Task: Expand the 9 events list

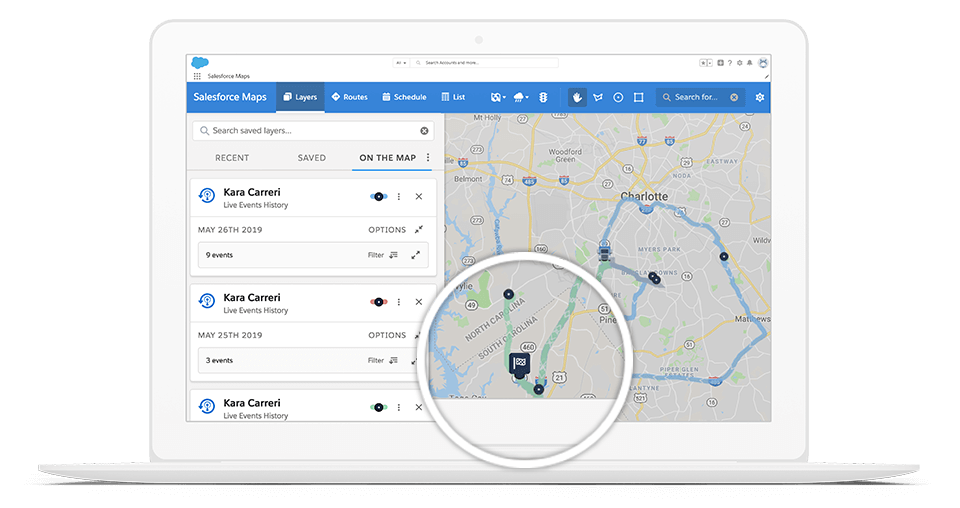Action: pyautogui.click(x=416, y=255)
